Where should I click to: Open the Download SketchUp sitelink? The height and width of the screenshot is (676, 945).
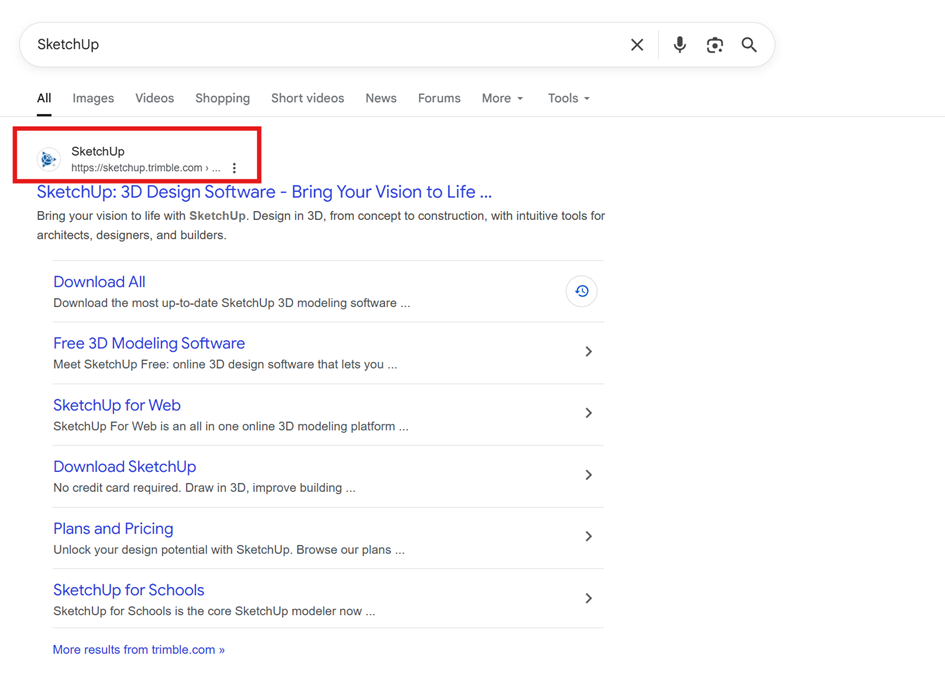coord(125,467)
